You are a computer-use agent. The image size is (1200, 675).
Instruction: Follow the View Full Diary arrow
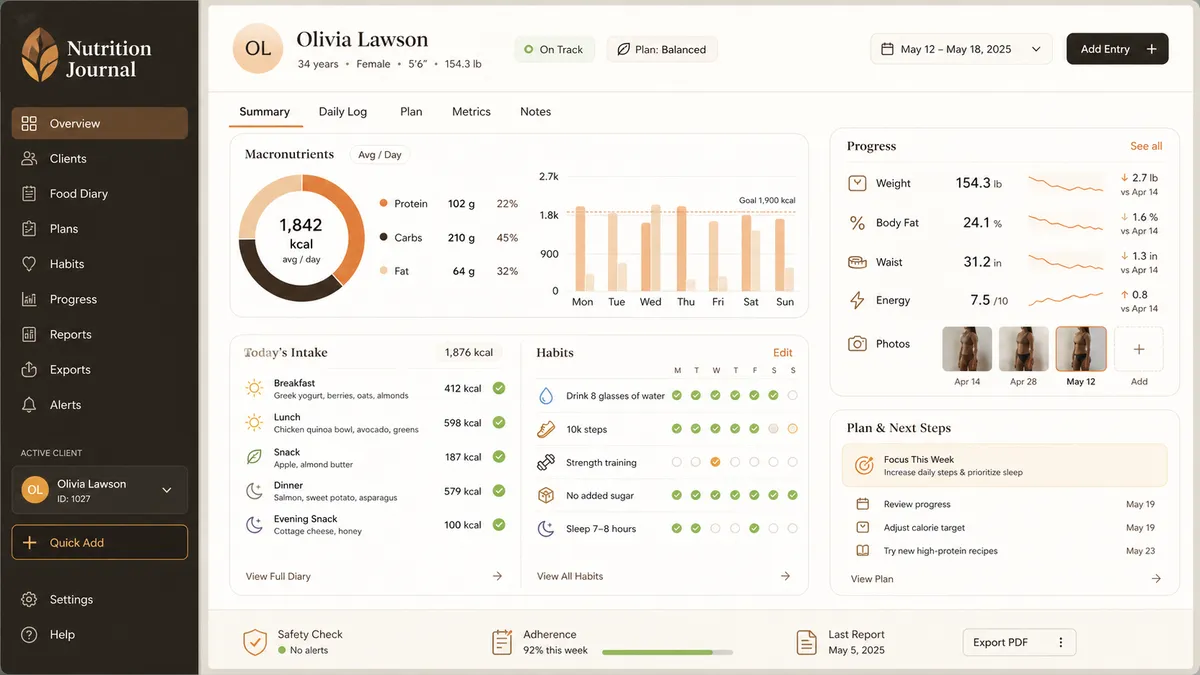pyautogui.click(x=498, y=576)
